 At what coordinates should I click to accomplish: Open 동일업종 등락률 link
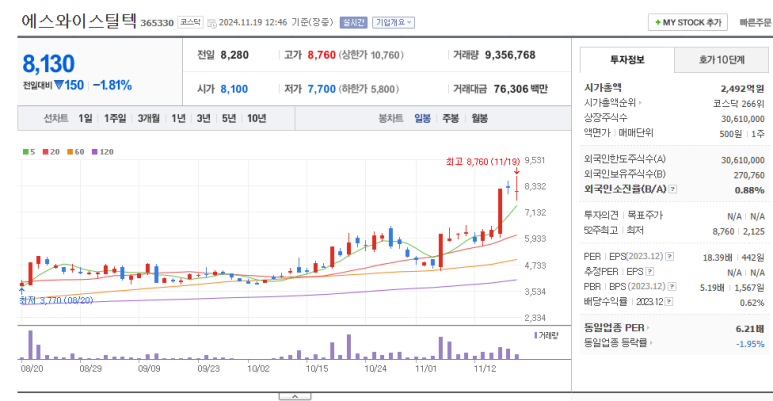click(x=618, y=343)
